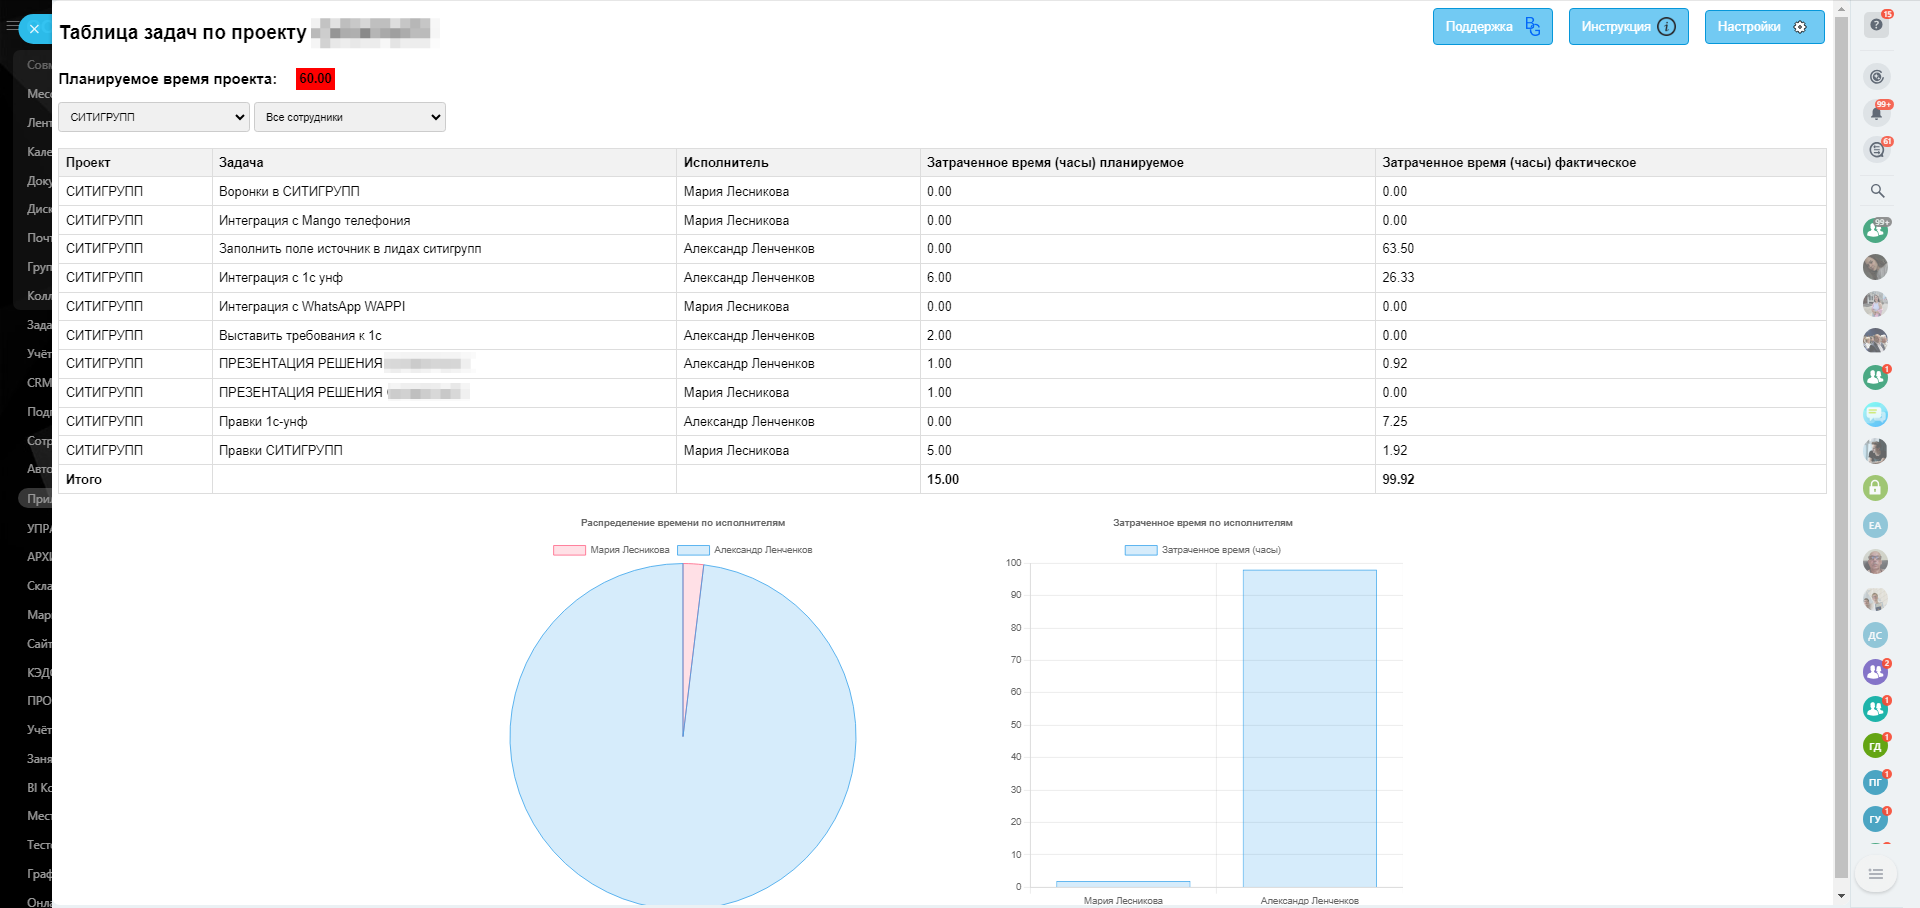Toggle Затраченное время bar chart legend
The width and height of the screenshot is (1920, 908).
pos(1203,550)
